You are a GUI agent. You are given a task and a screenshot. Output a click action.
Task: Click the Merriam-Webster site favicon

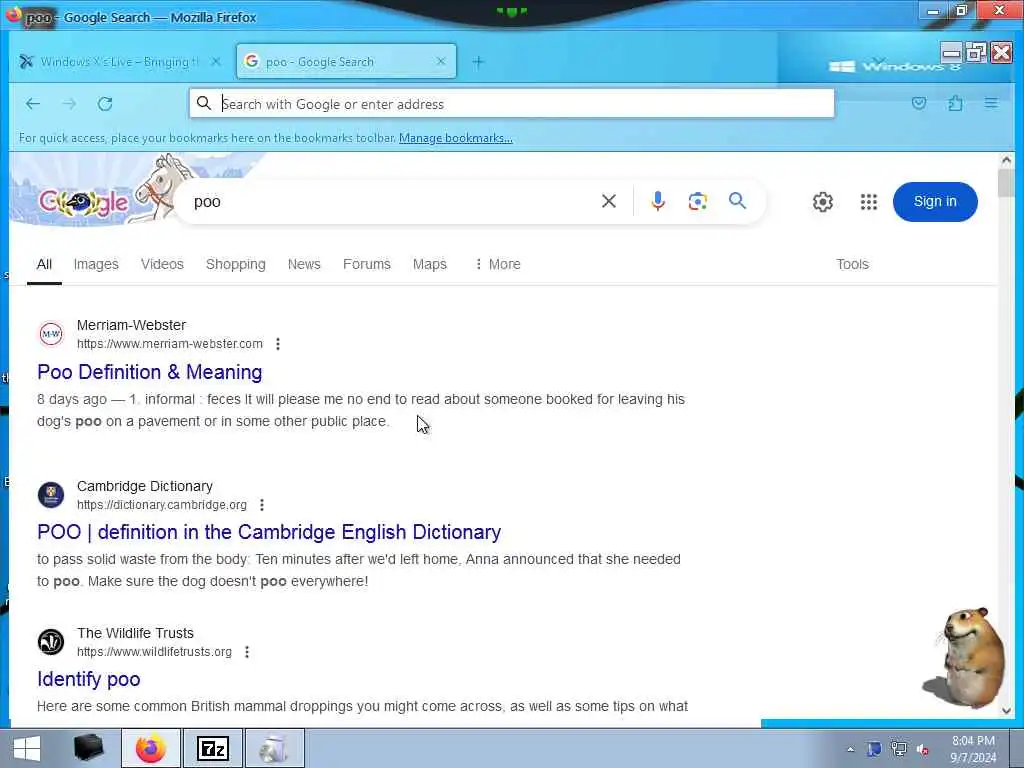click(x=51, y=334)
